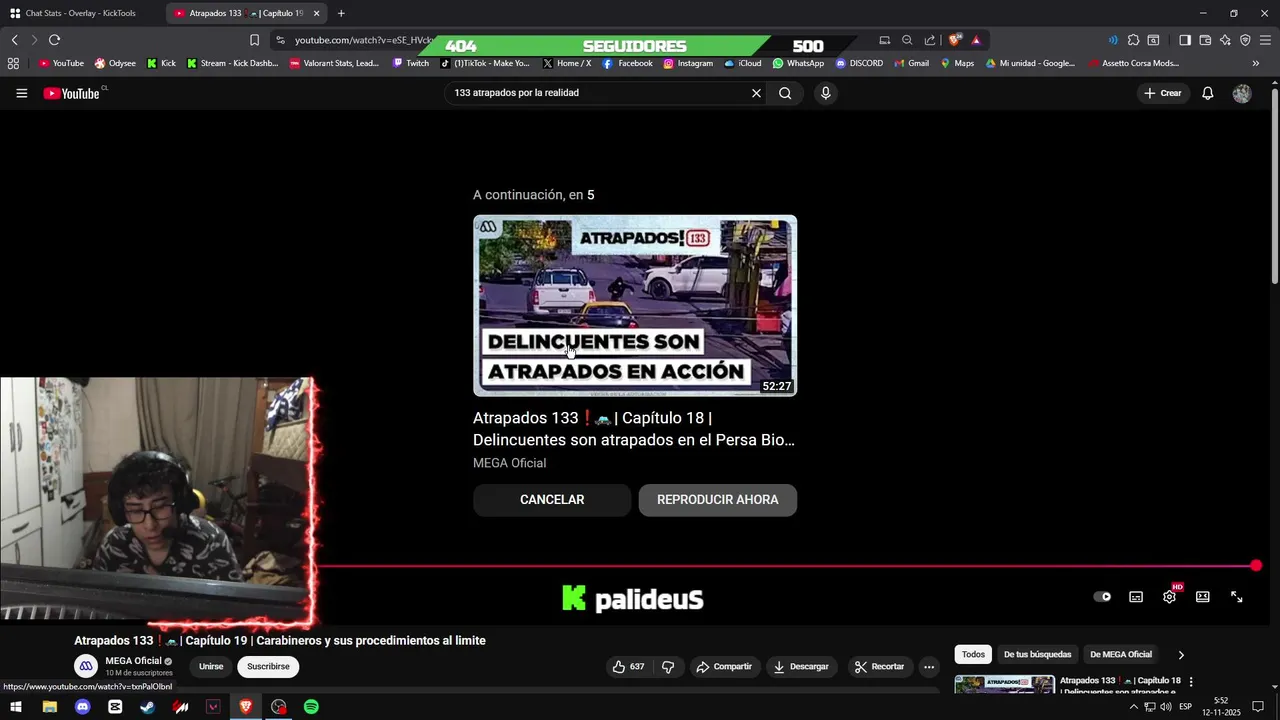Open the volume control in the tray
This screenshot has width=1280, height=720.
tap(1166, 707)
